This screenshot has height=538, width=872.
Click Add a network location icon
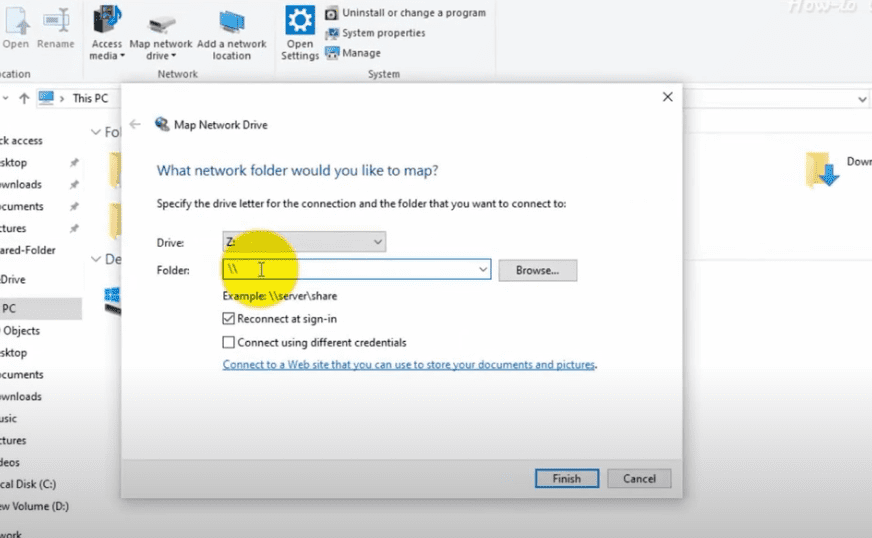coord(232,22)
